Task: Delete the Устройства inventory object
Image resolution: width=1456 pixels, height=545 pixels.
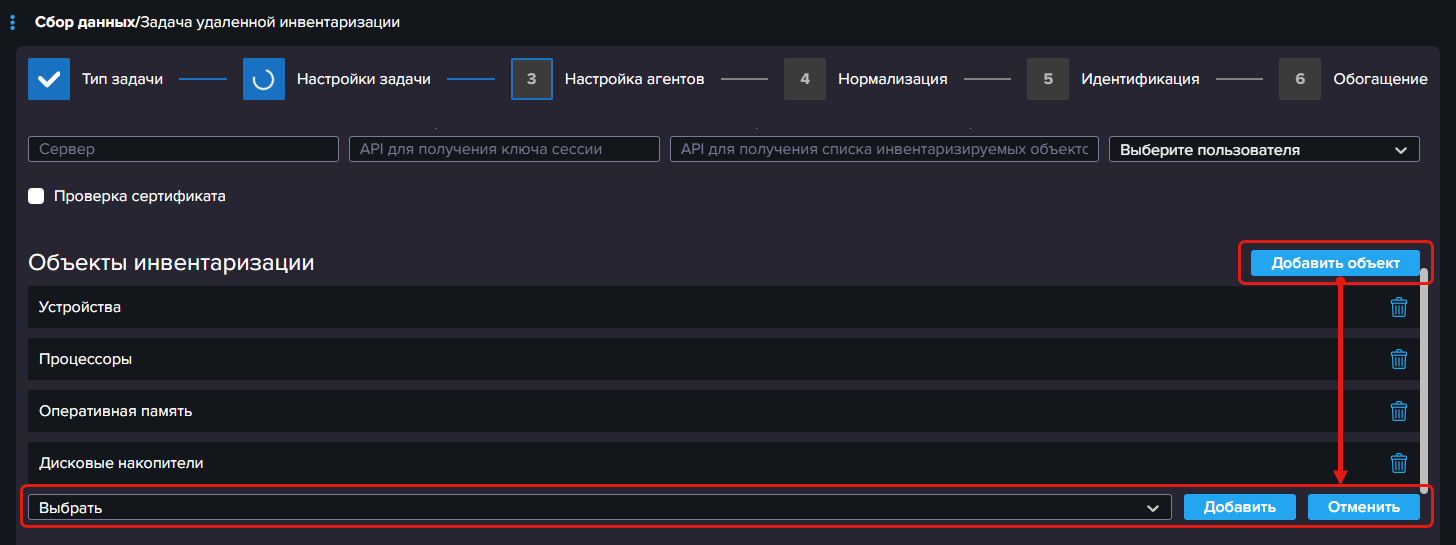Action: tap(1399, 307)
